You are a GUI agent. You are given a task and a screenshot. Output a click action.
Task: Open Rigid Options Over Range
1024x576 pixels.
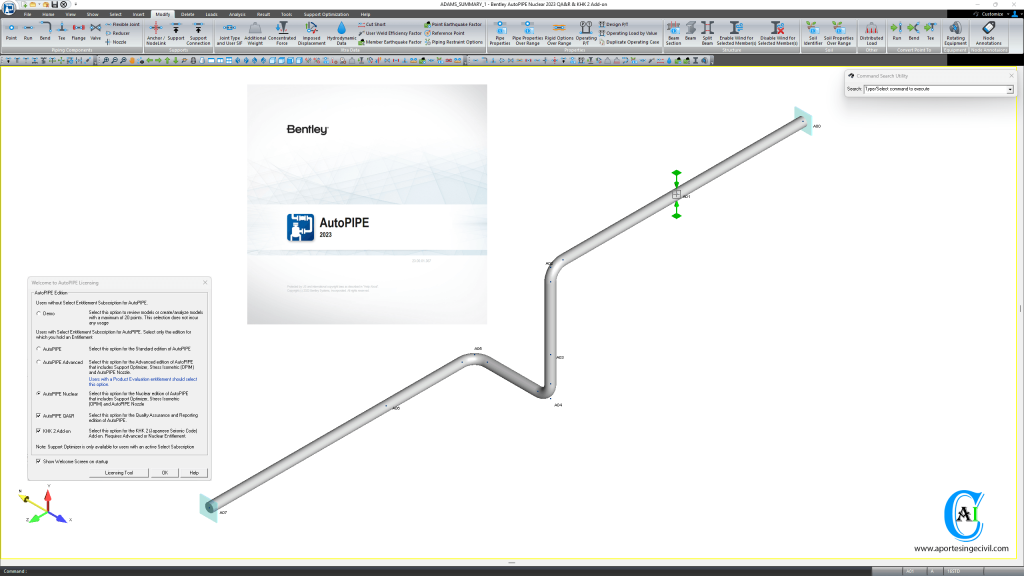click(559, 33)
